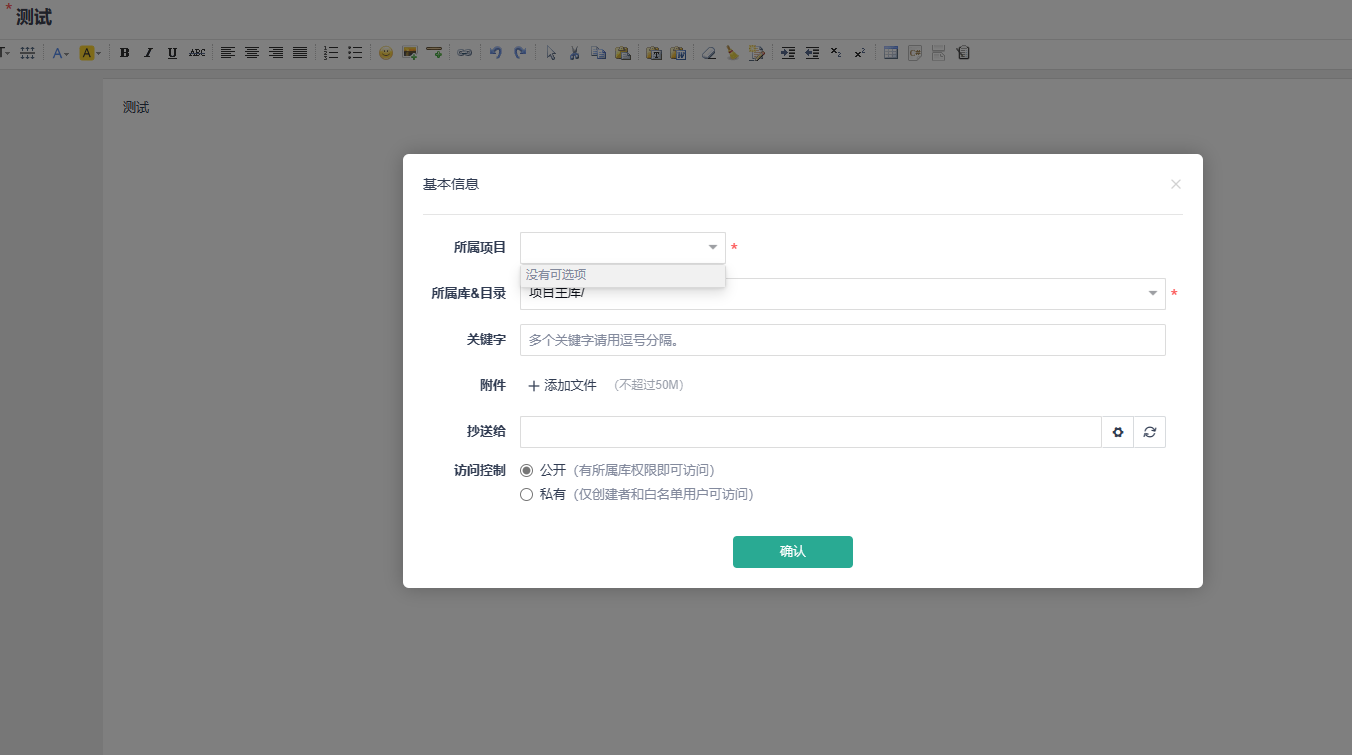Viewport: 1352px width, 755px height.
Task: Open the 所属项目 dropdown
Action: click(622, 248)
